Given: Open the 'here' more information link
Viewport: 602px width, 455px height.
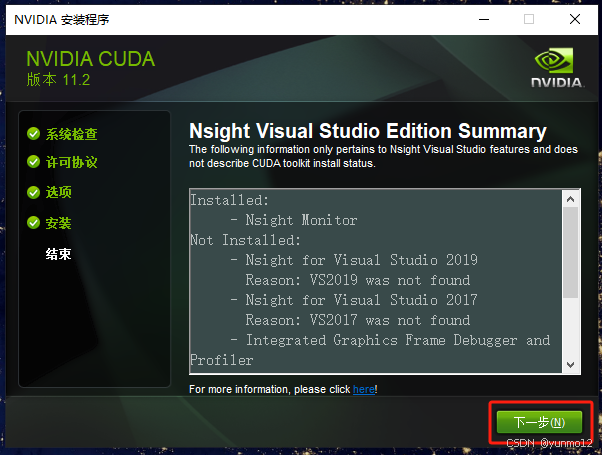Looking at the screenshot, I should click(x=364, y=389).
